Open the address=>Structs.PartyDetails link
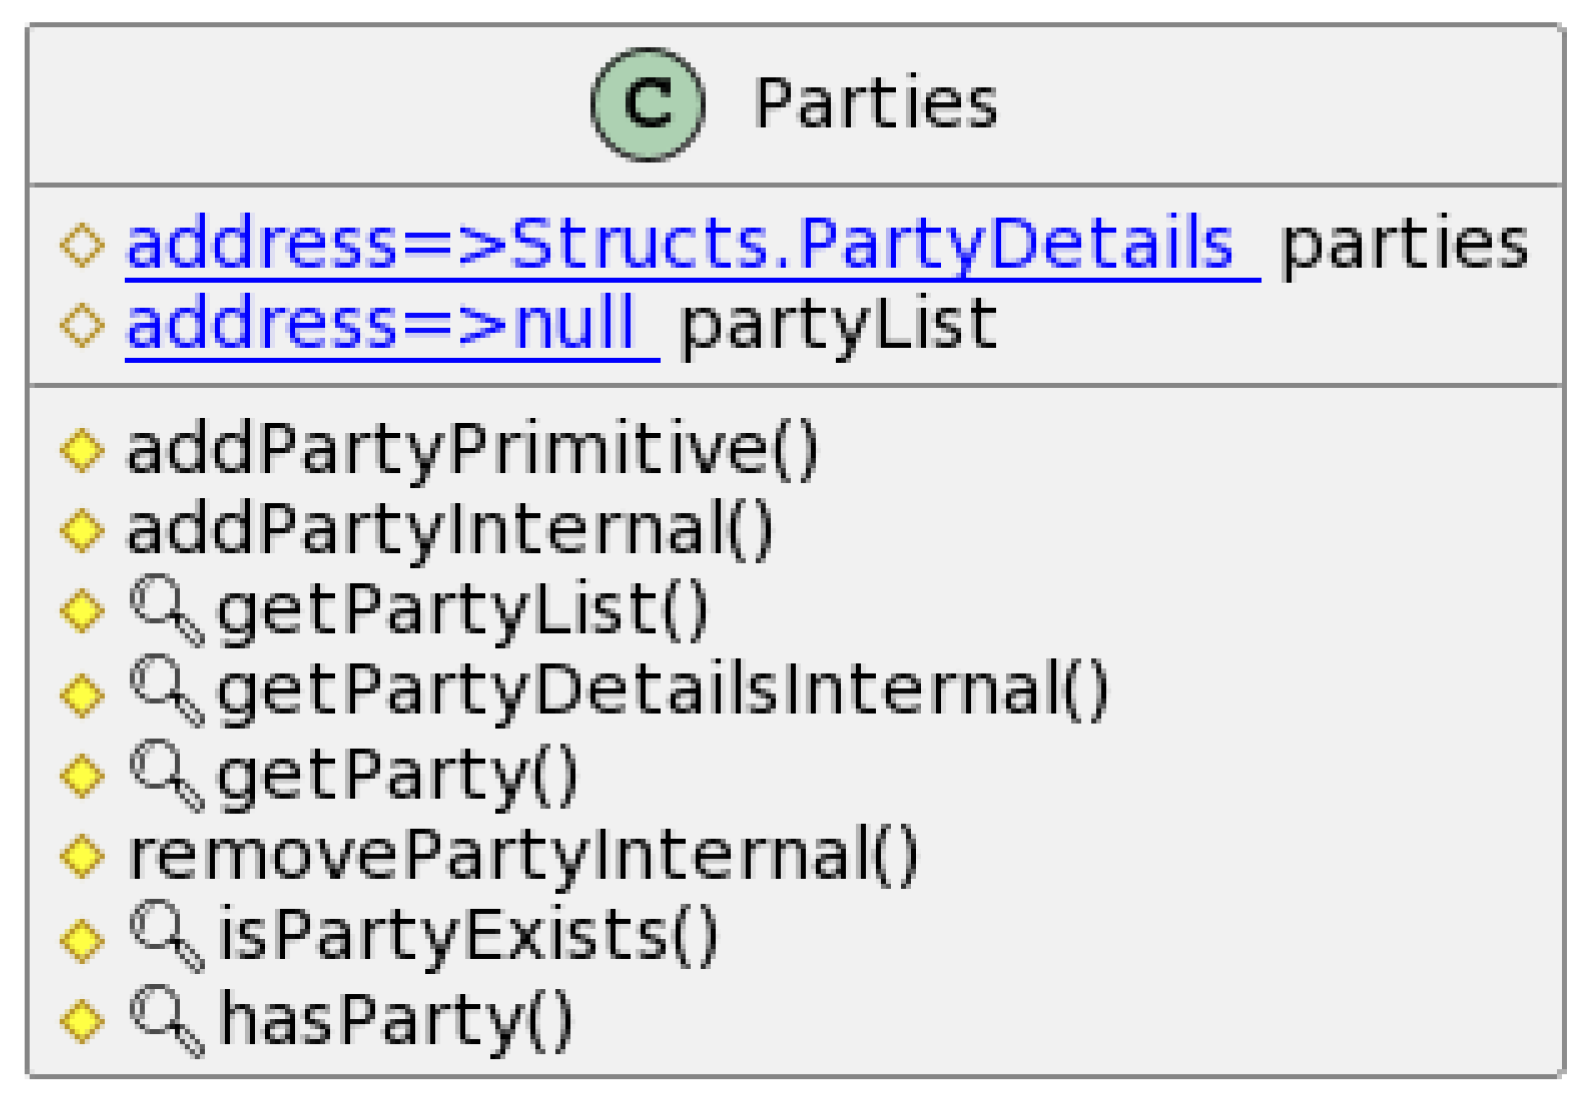The height and width of the screenshot is (1101, 1586). pos(690,244)
